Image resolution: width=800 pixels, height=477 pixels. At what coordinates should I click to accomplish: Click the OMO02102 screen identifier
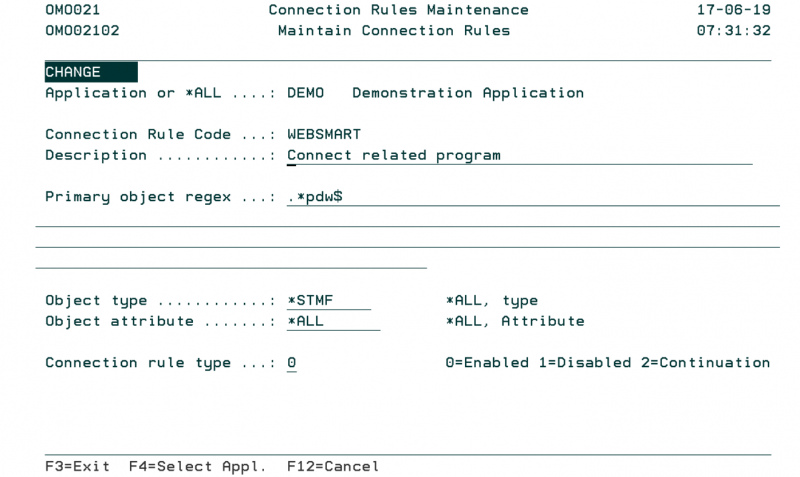pos(82,31)
